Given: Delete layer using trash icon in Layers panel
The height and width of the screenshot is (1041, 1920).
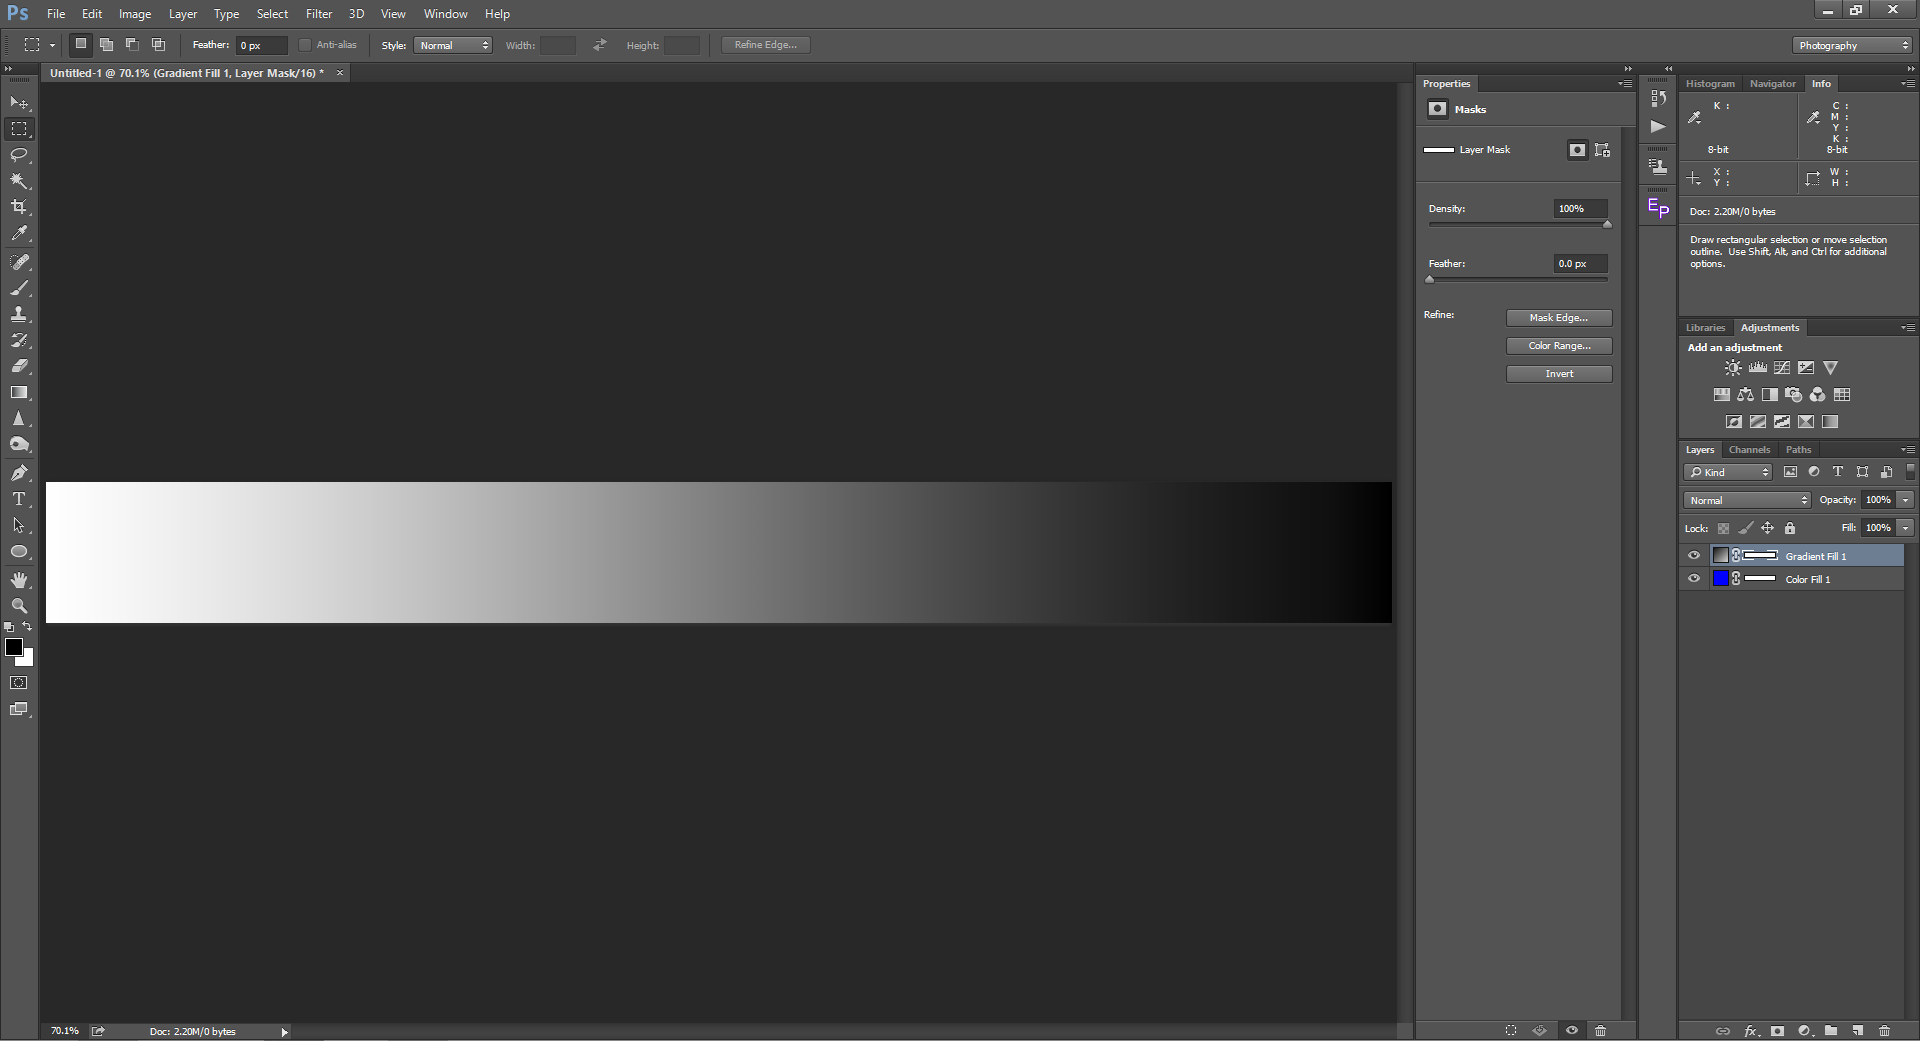Looking at the screenshot, I should [x=1885, y=1031].
